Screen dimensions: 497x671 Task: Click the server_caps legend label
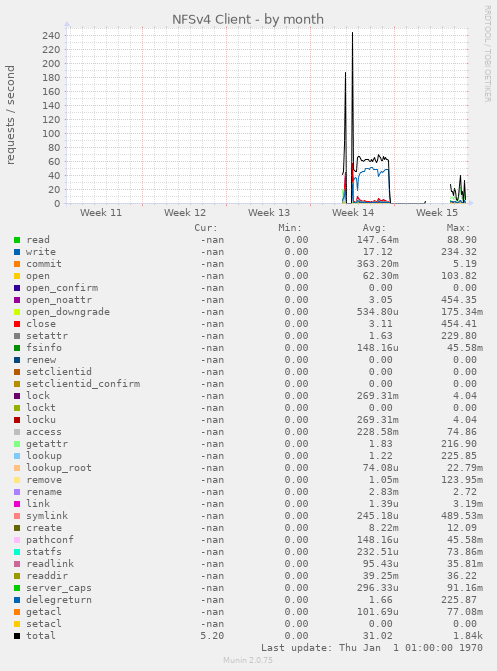point(59,588)
